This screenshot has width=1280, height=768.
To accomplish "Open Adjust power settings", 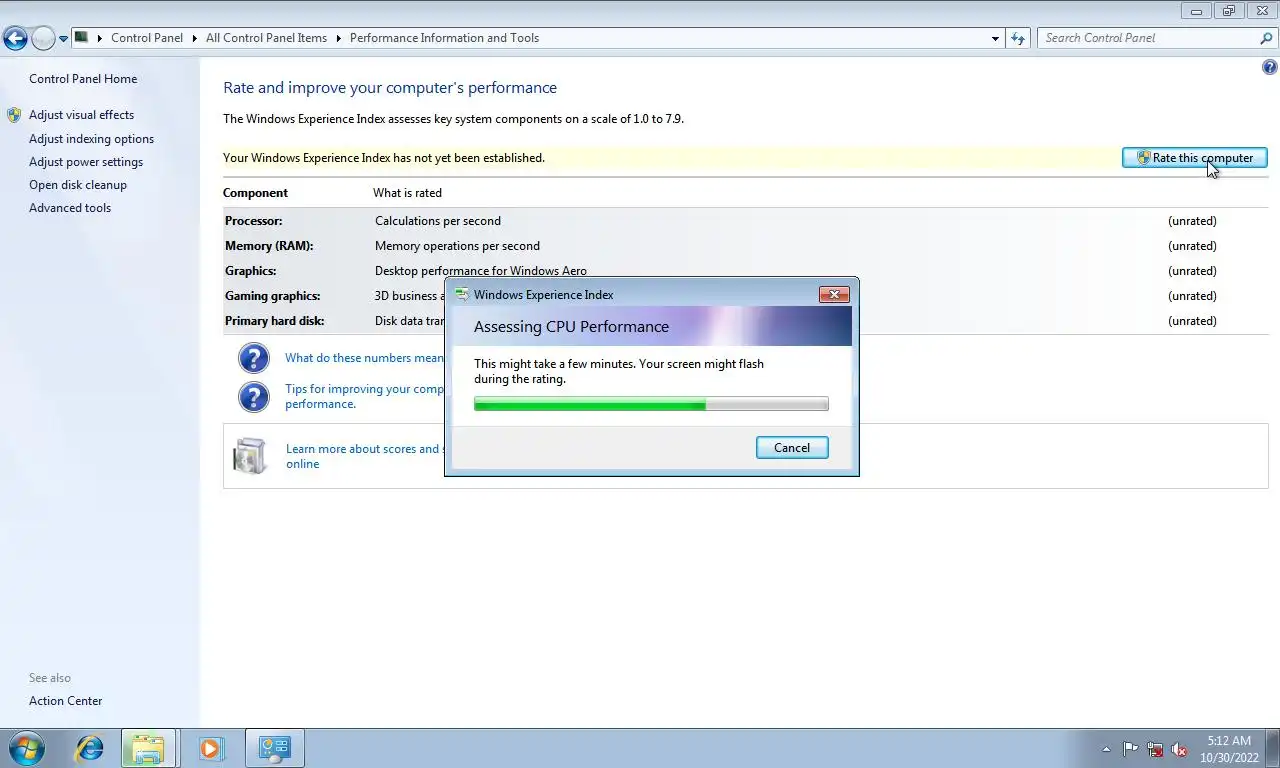I will click(x=86, y=162).
